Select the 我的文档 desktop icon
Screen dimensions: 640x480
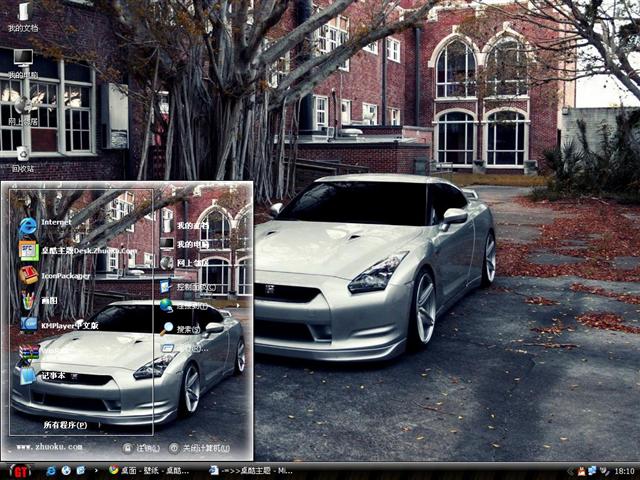point(23,18)
